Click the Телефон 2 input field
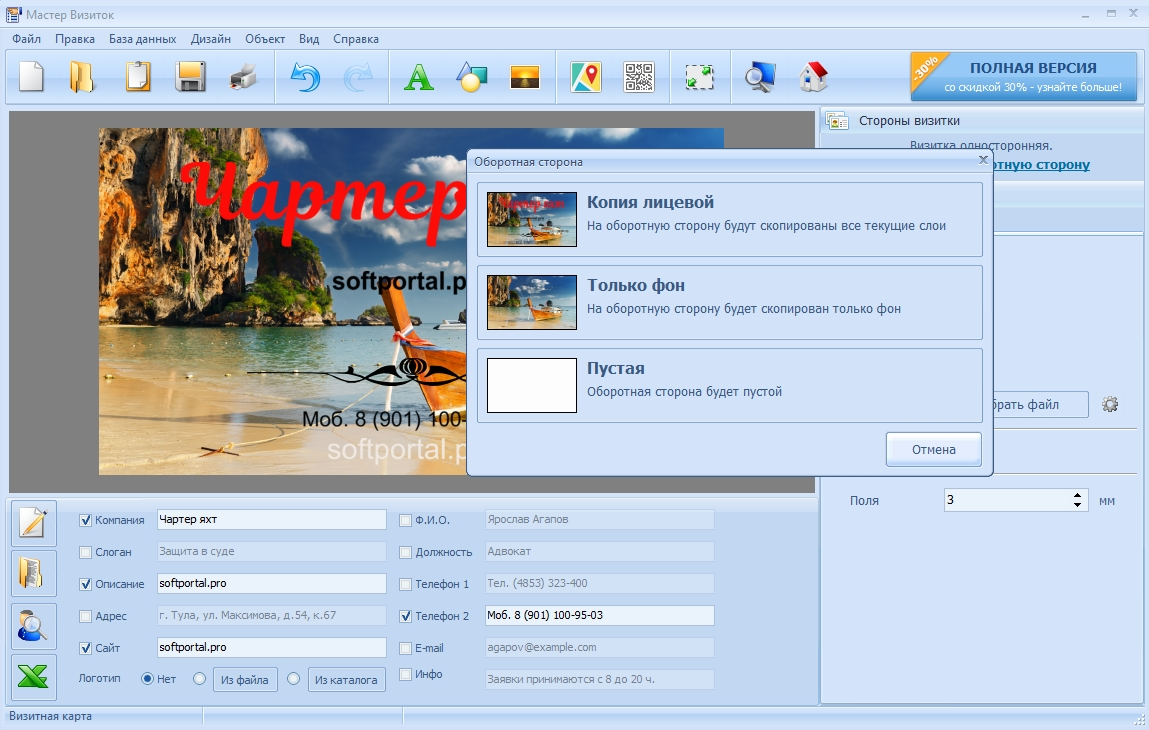The height and width of the screenshot is (730, 1149). coord(598,616)
